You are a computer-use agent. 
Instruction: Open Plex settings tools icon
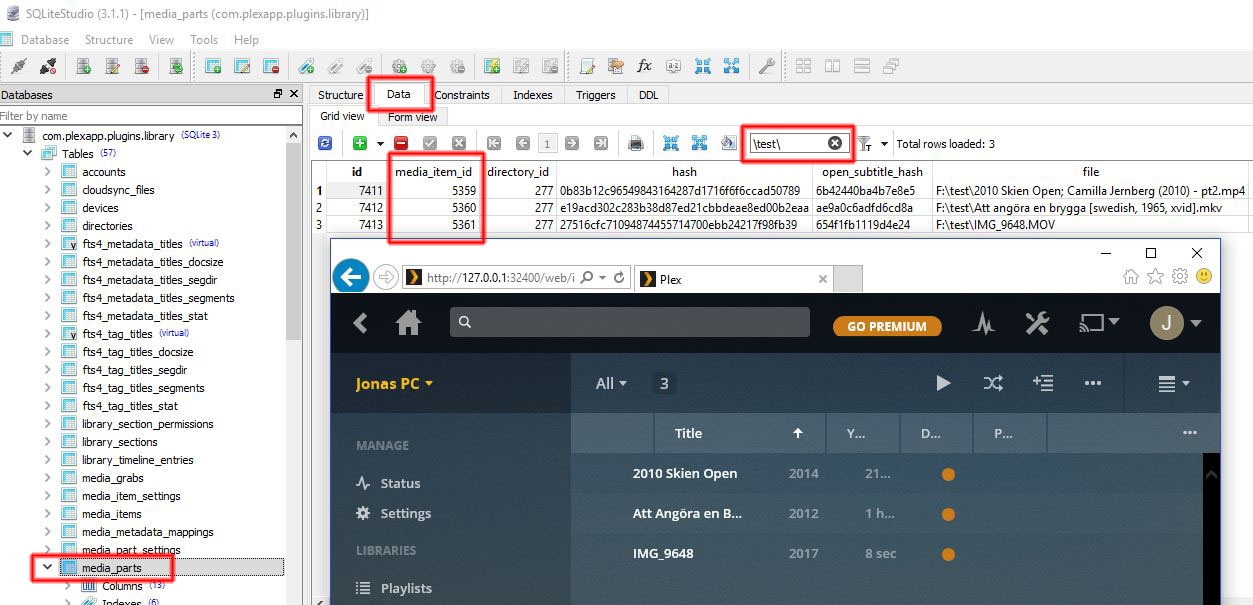1037,324
